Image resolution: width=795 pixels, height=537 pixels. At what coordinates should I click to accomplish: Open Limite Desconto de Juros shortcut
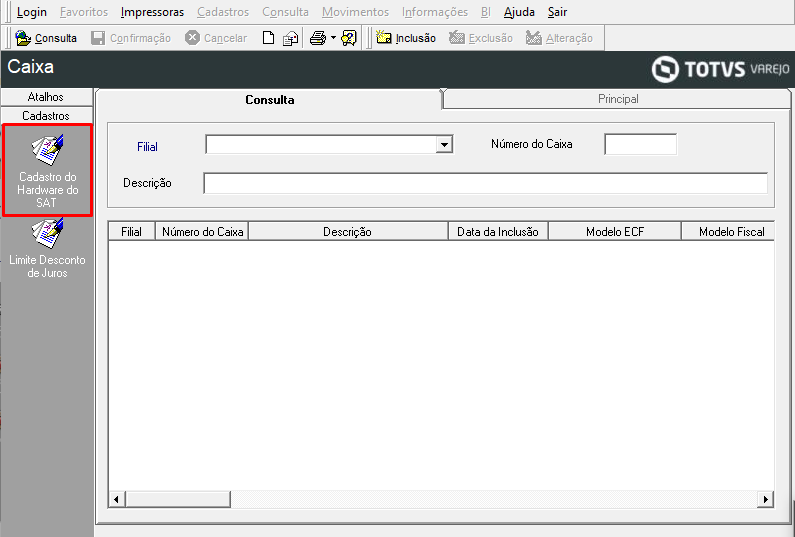[x=47, y=248]
